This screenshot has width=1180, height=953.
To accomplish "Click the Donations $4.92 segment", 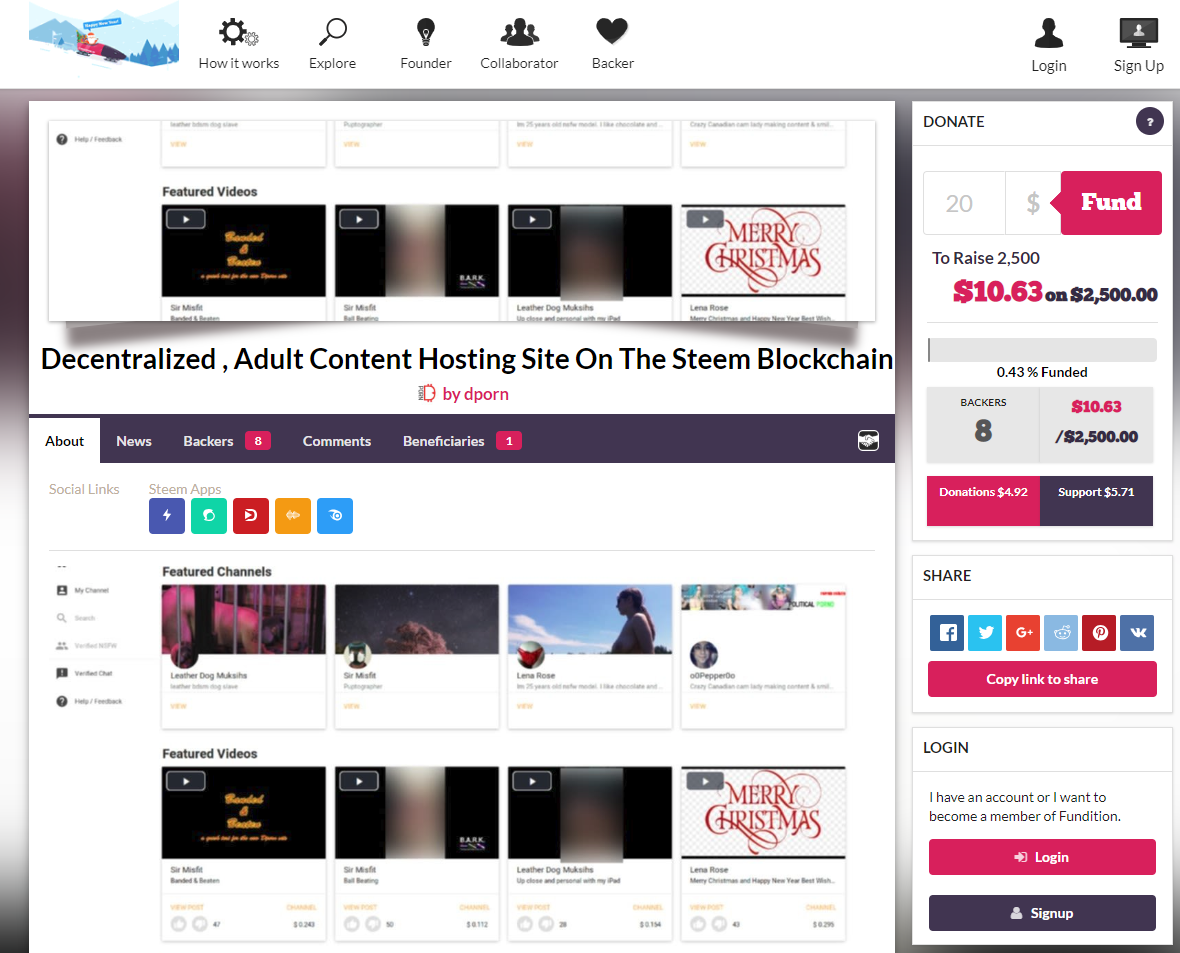I will (983, 501).
